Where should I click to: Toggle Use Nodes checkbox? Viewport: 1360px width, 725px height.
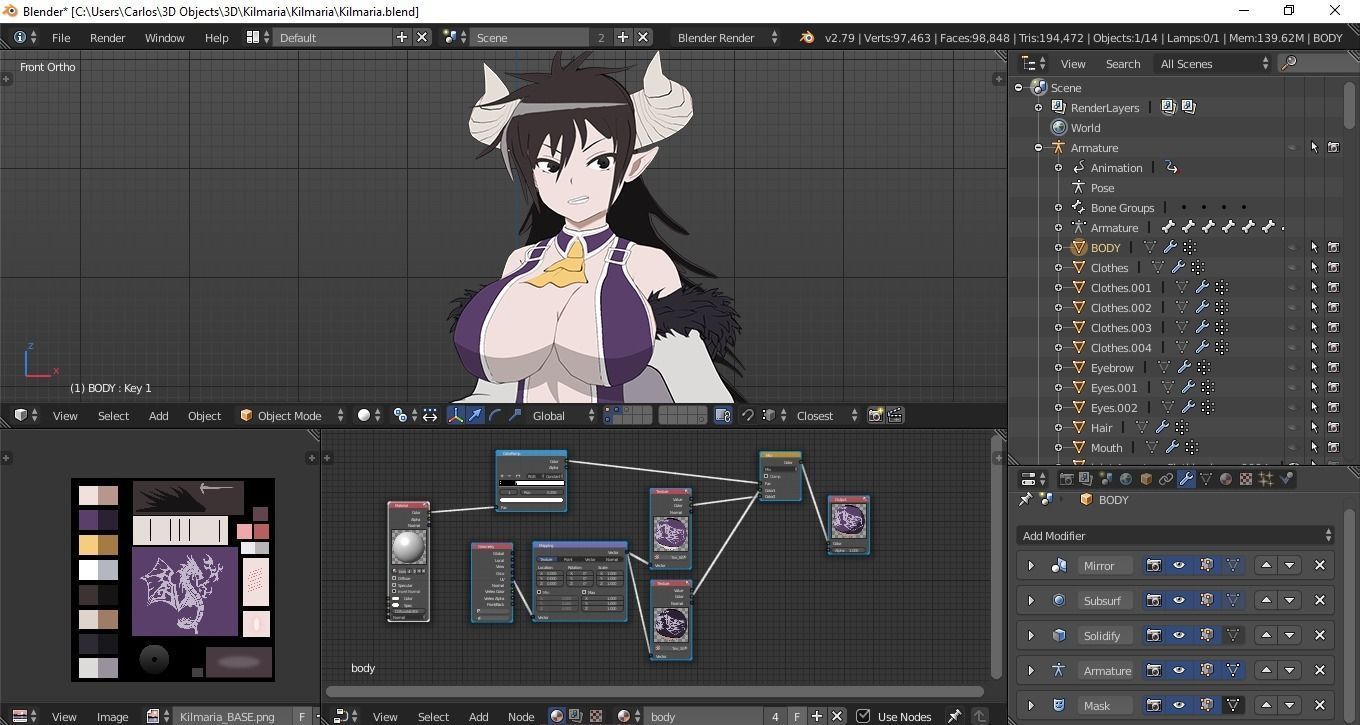point(863,716)
